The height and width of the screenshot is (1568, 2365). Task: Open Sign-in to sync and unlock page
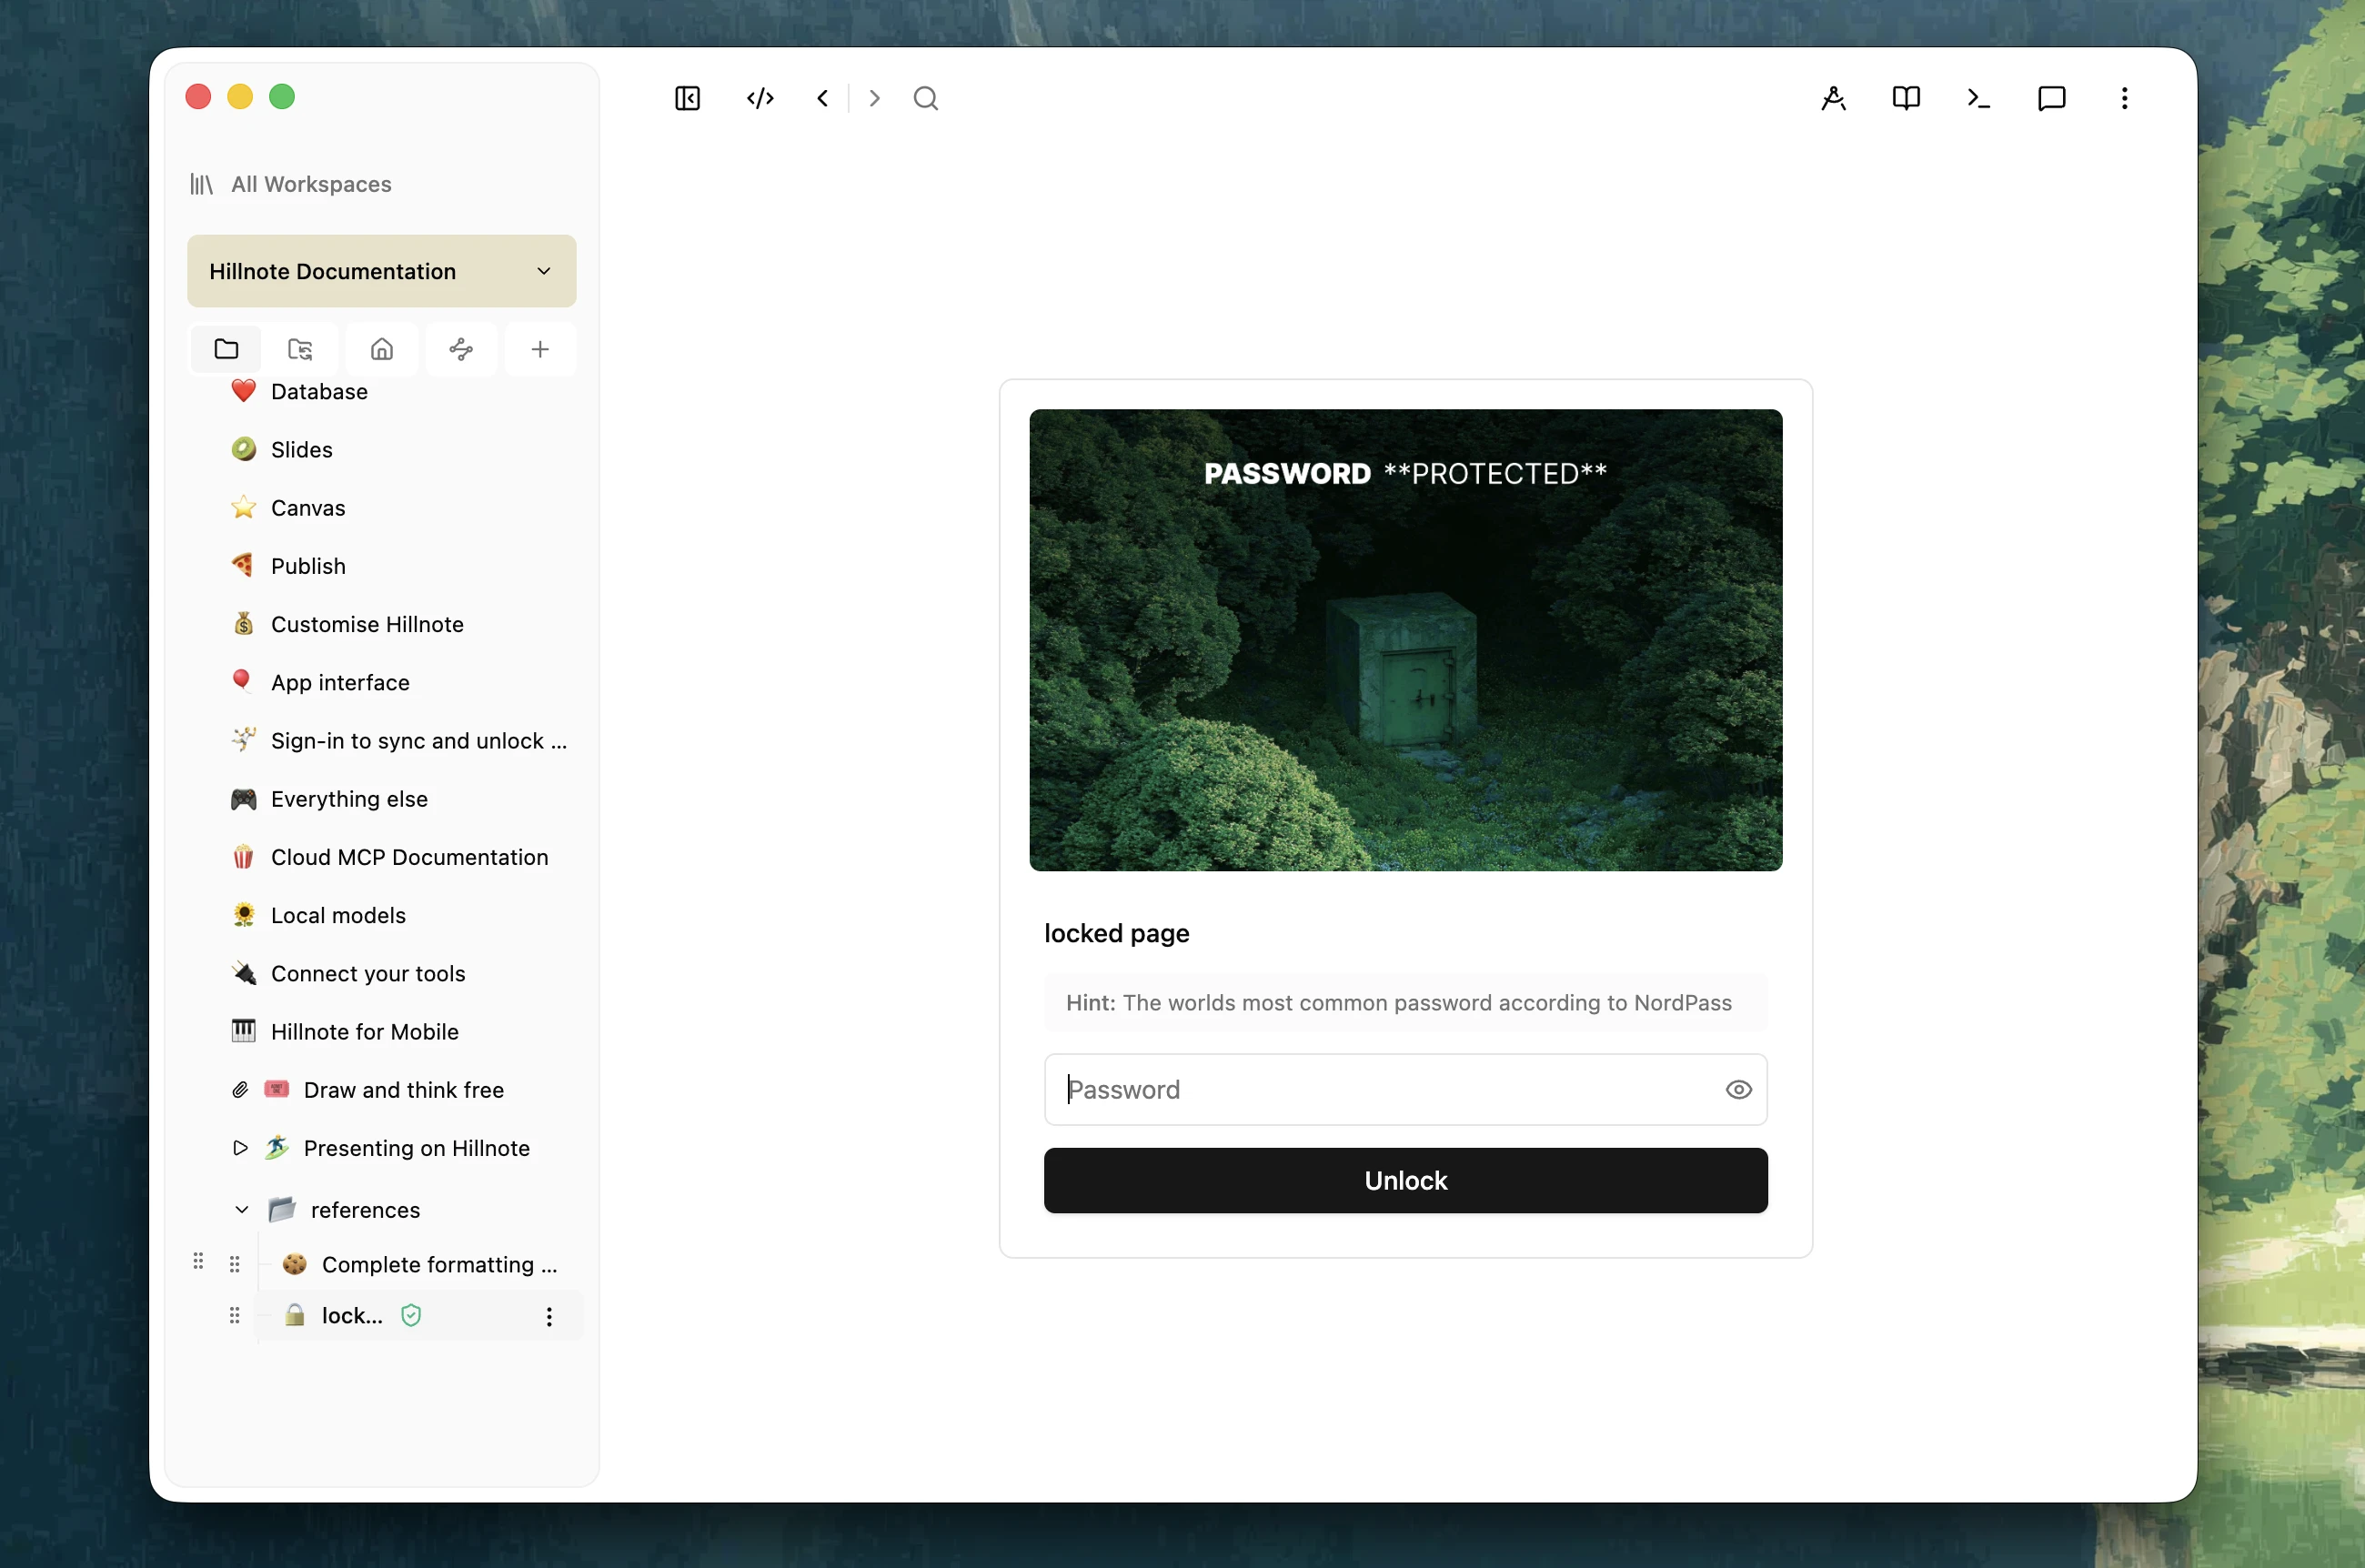(418, 740)
